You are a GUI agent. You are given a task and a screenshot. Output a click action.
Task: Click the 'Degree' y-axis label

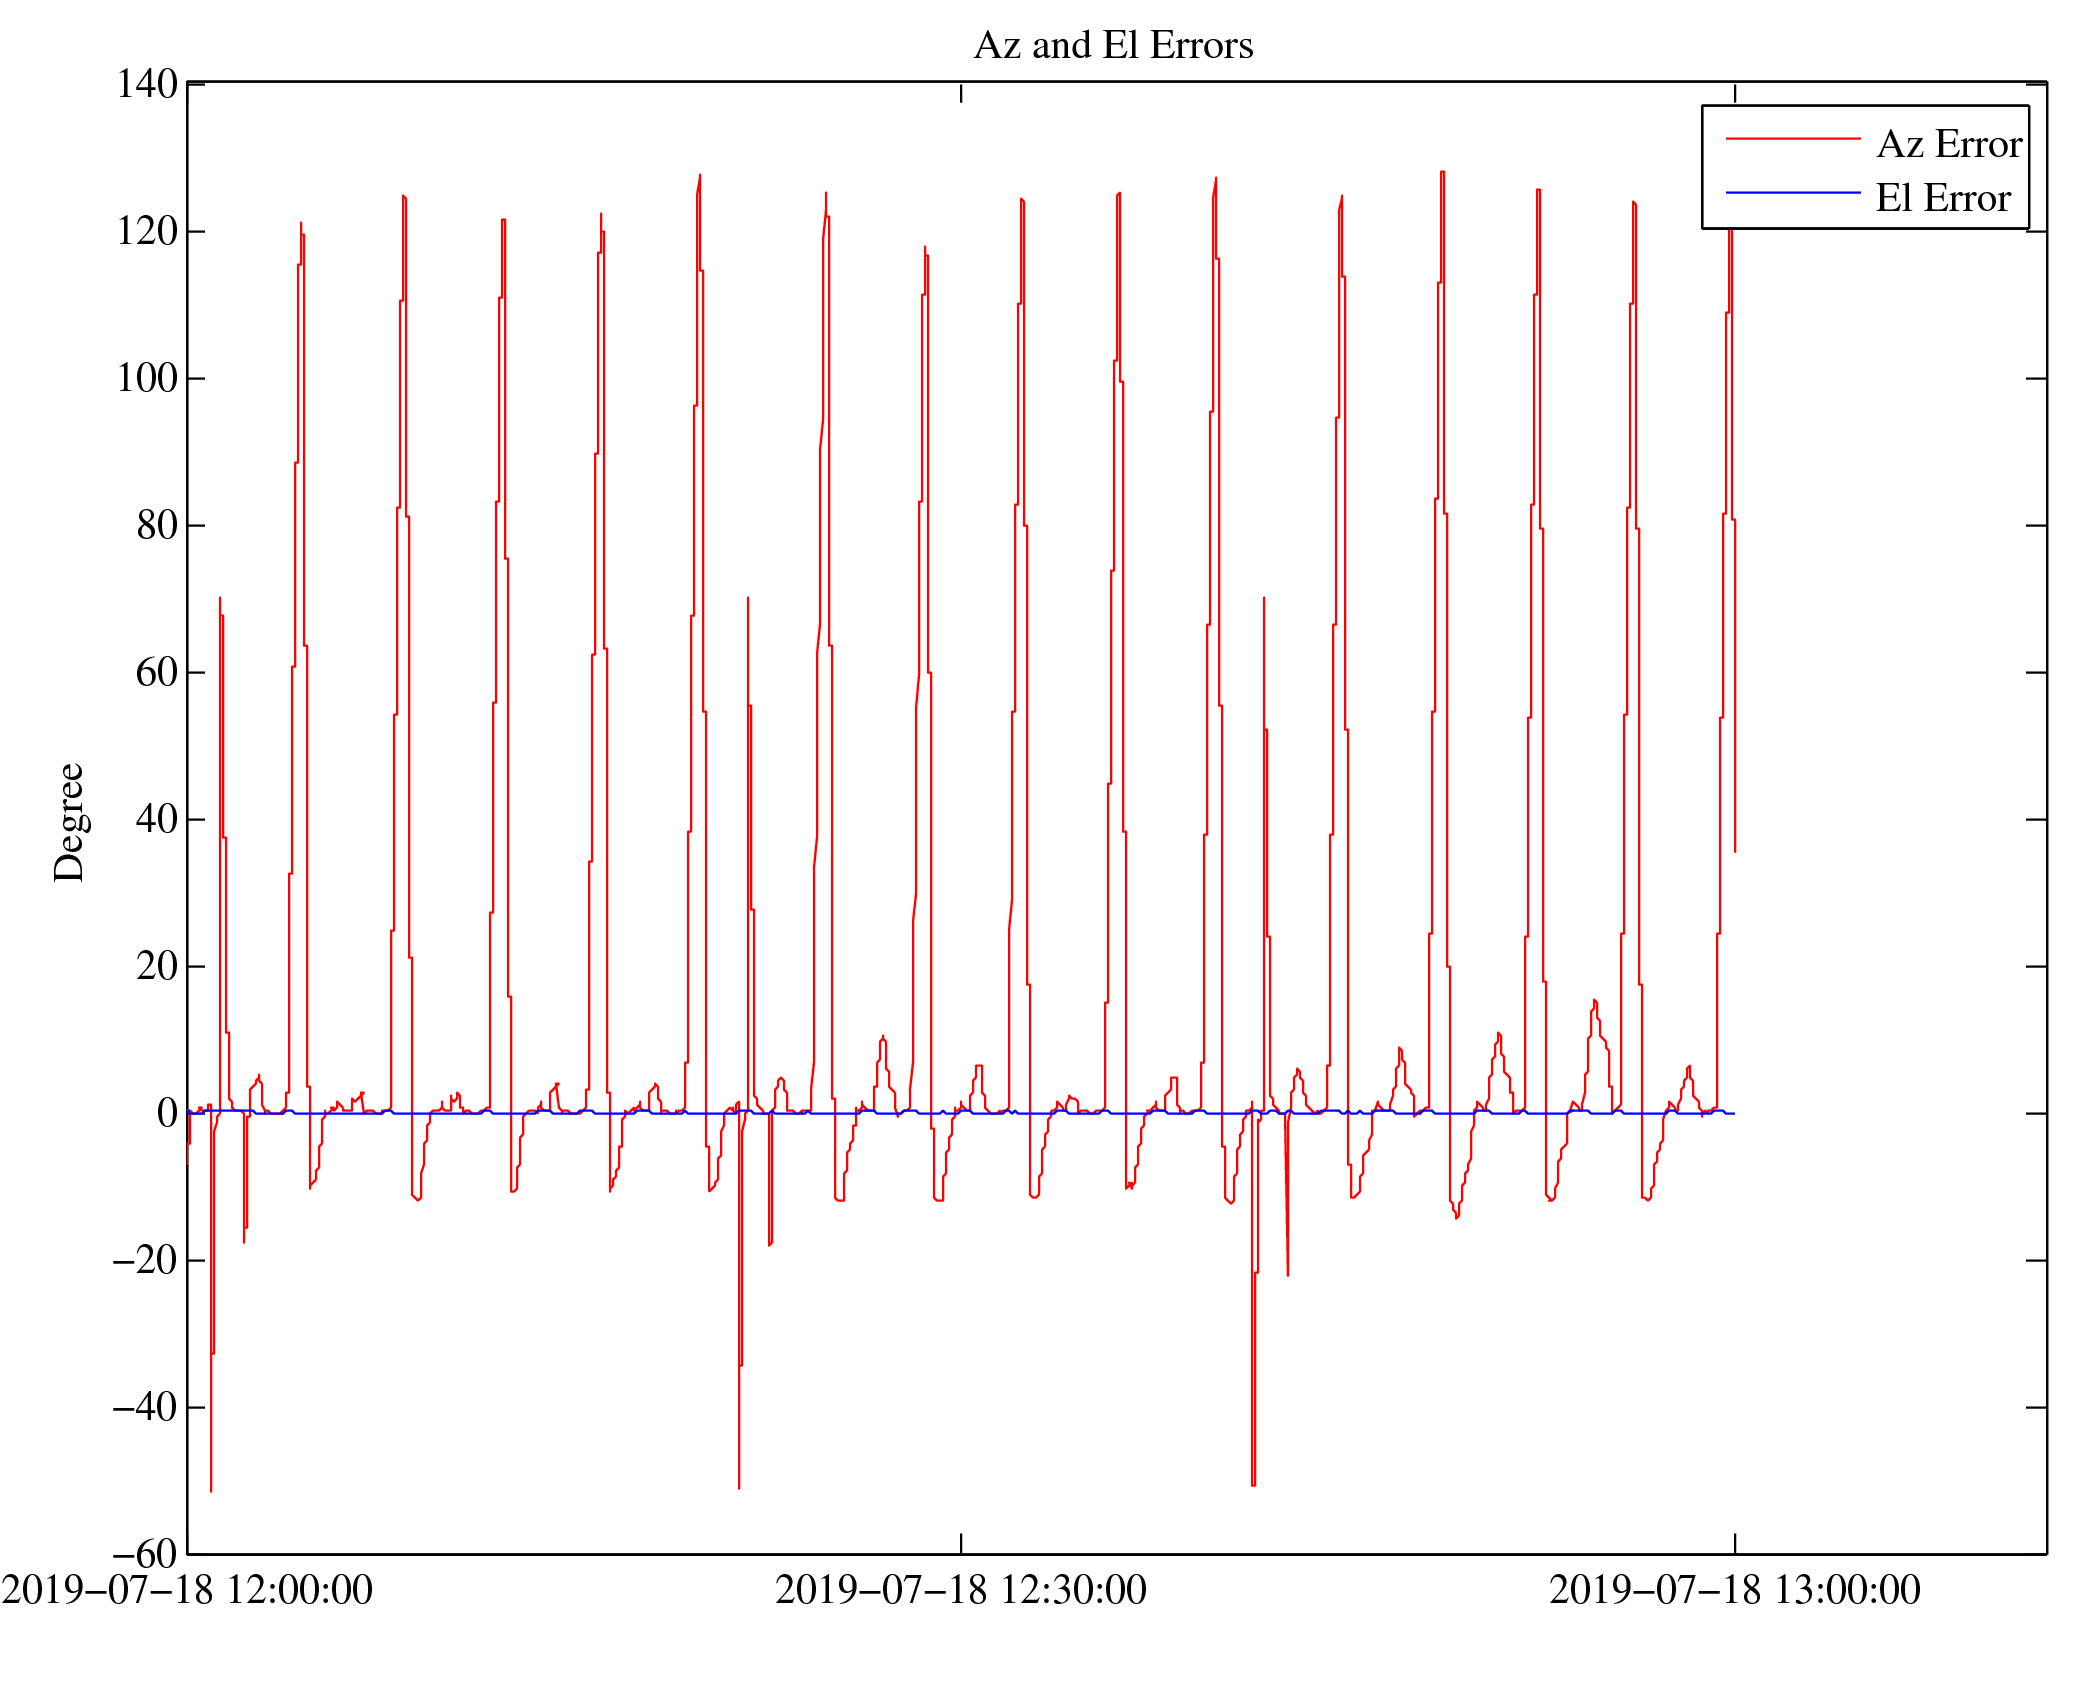[x=69, y=822]
